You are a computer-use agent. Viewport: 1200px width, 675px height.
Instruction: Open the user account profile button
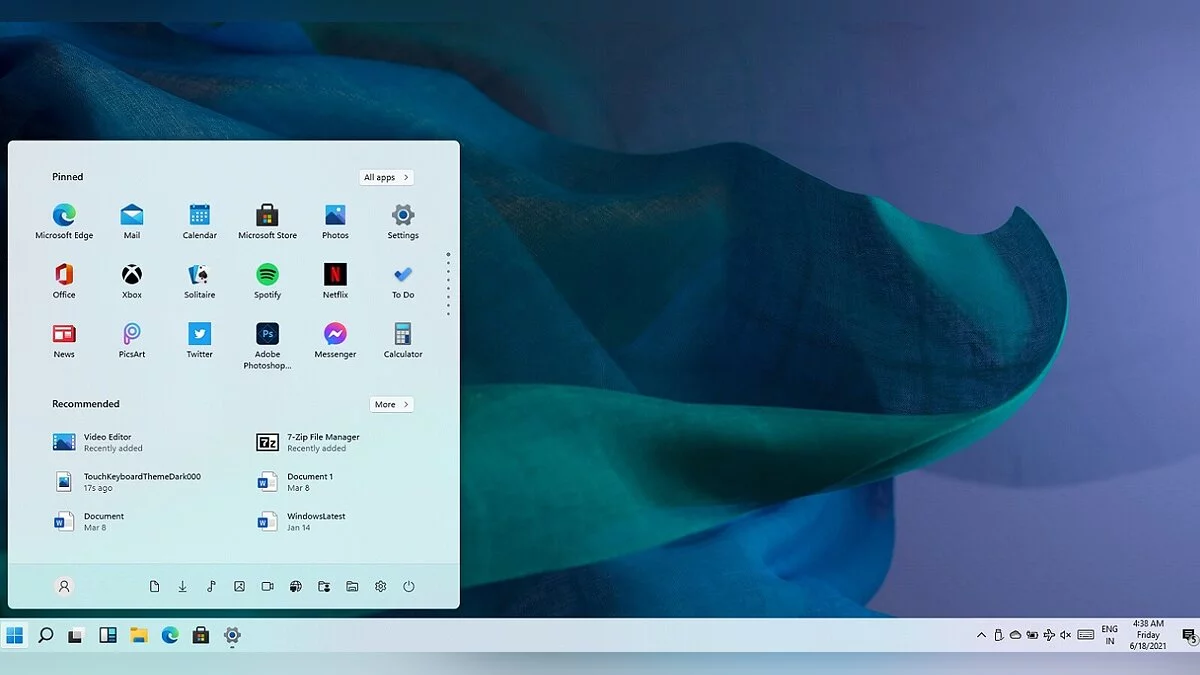pos(64,587)
